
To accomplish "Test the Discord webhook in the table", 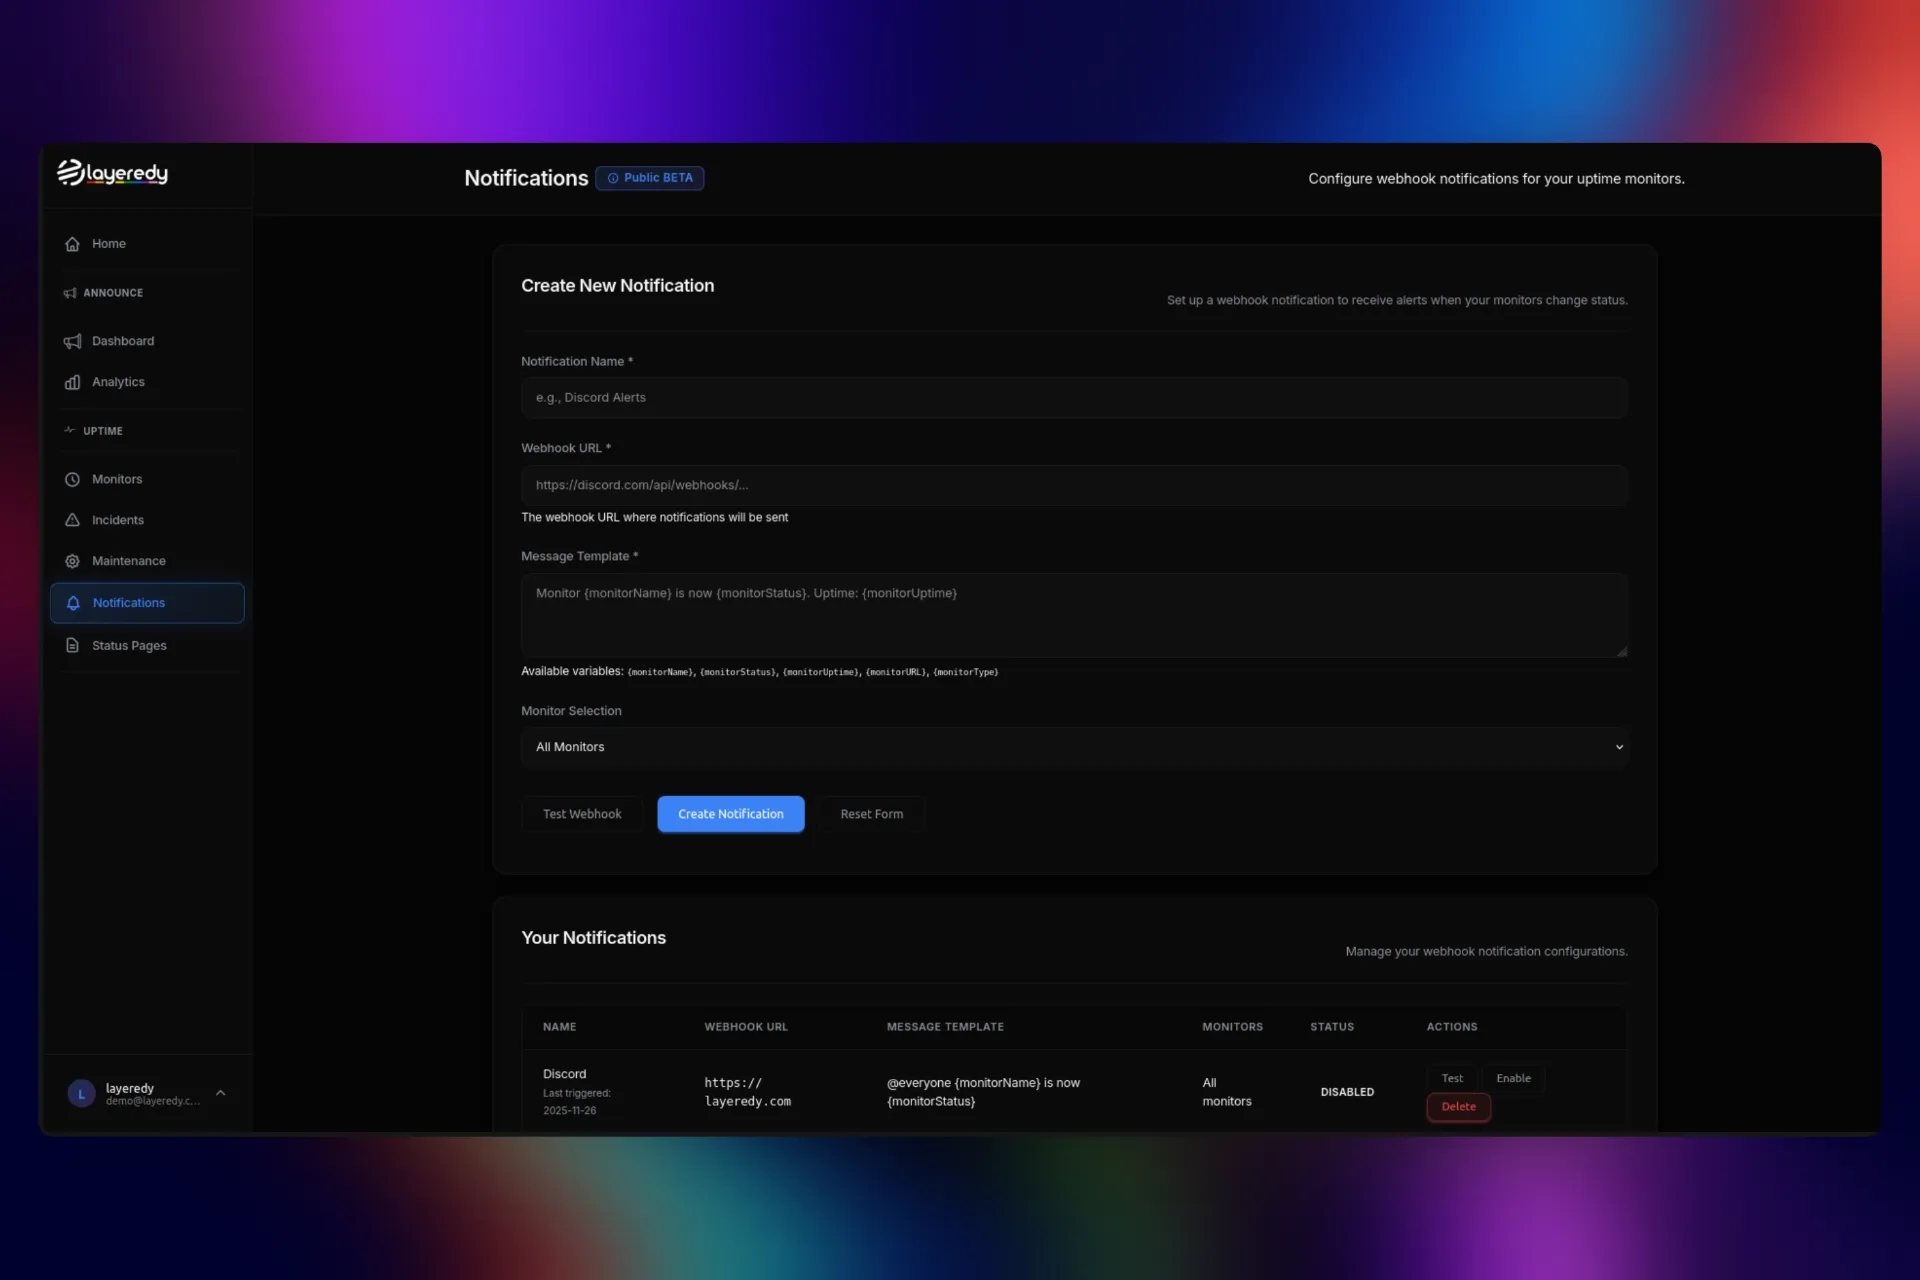I will coord(1452,1078).
